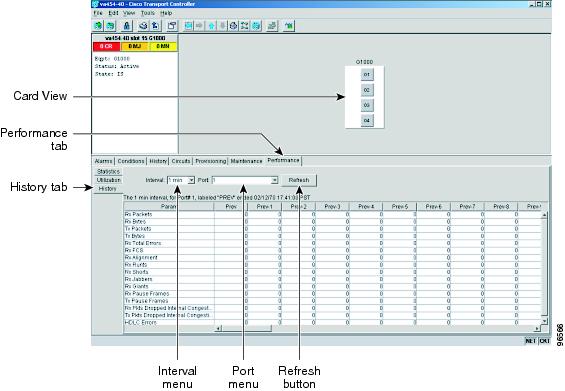The width and height of the screenshot is (565, 391).
Task: Click the second green node toolbar icon
Action: (x=110, y=26)
